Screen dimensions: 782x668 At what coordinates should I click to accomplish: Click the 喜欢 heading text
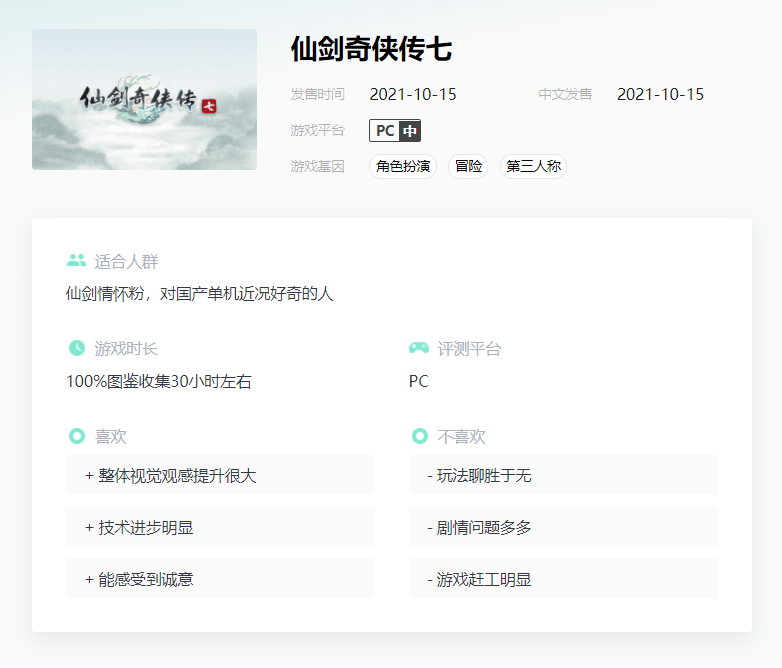point(111,437)
